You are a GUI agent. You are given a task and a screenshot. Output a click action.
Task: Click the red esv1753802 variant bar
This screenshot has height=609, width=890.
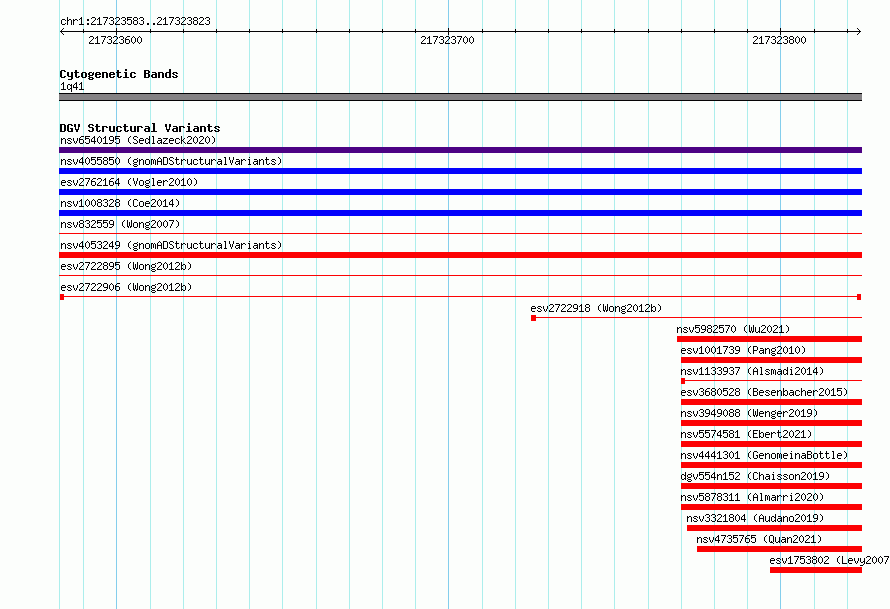coord(816,570)
